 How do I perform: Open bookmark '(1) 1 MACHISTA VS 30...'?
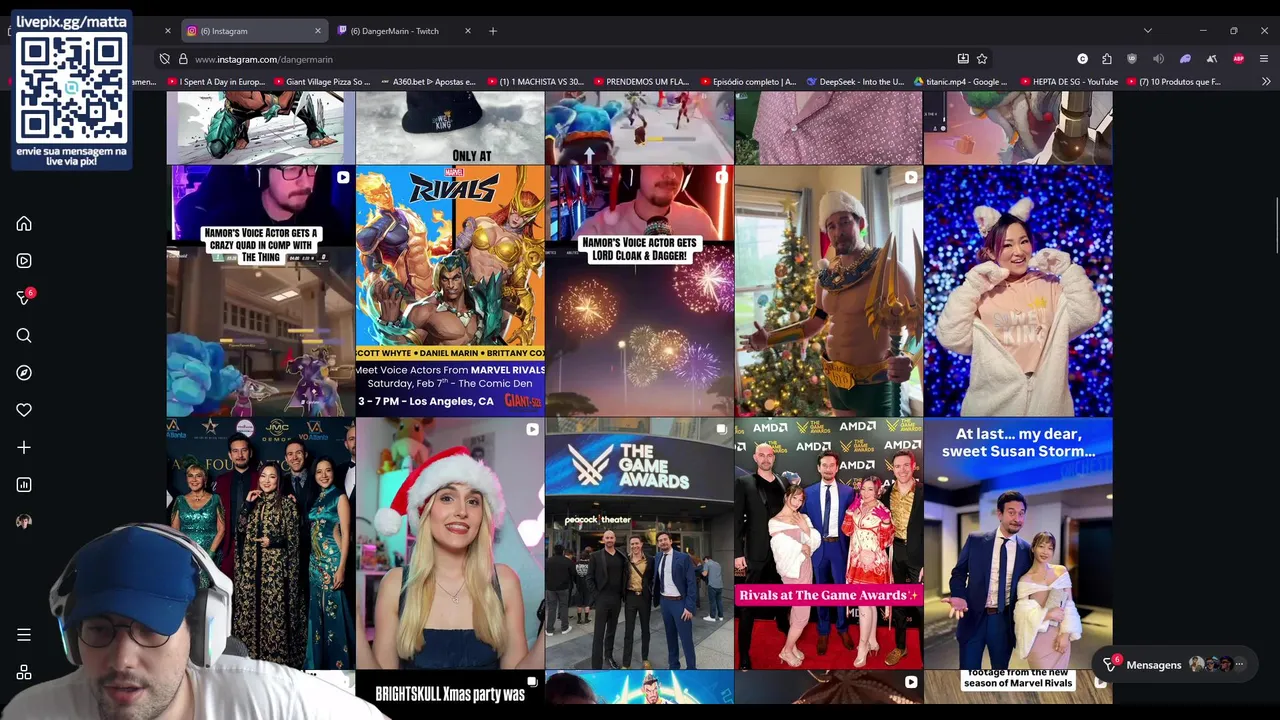[x=535, y=82]
